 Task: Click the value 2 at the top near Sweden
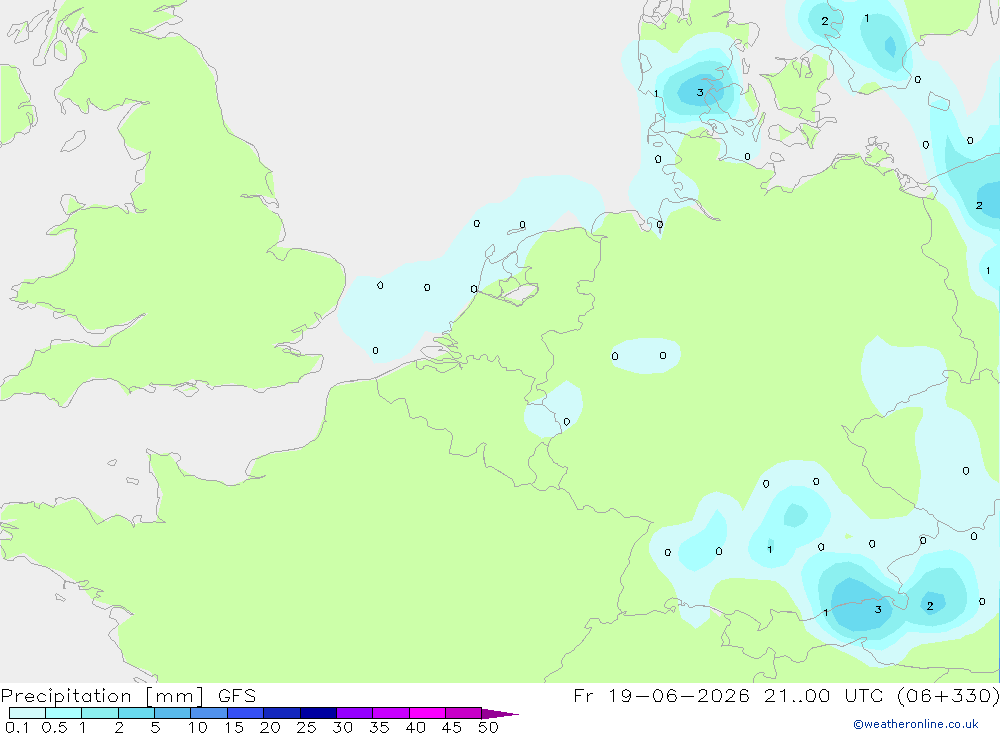click(825, 21)
